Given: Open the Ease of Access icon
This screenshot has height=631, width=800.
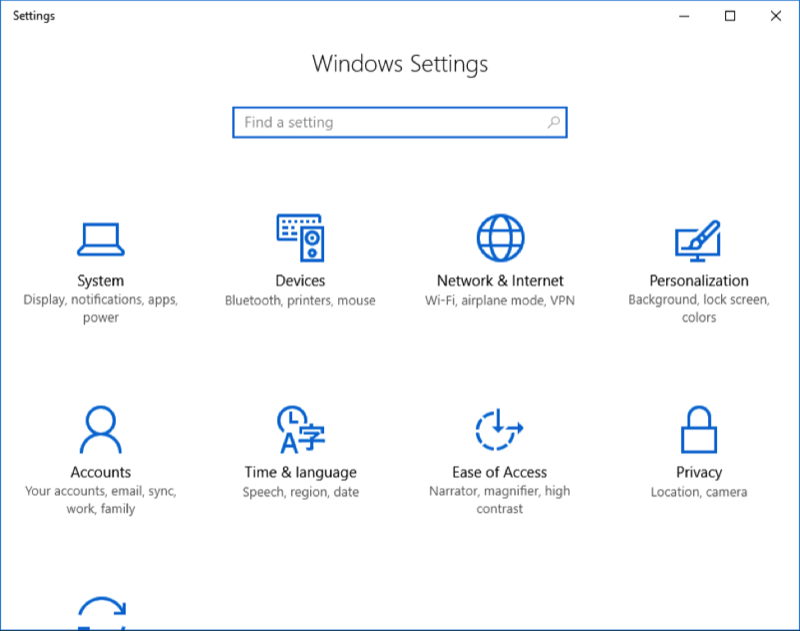Looking at the screenshot, I should pyautogui.click(x=499, y=430).
